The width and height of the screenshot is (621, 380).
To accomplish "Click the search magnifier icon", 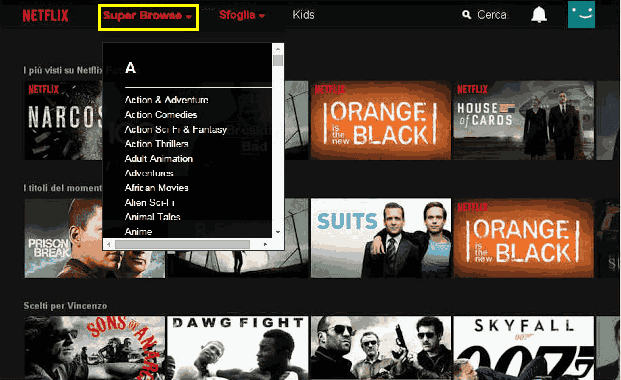I will 467,15.
